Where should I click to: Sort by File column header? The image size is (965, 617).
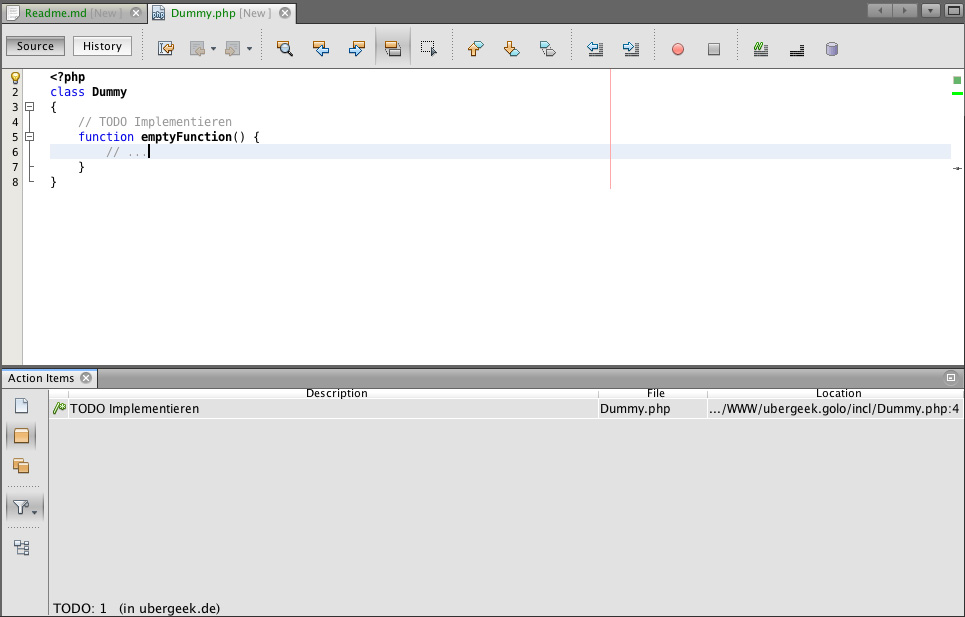tap(655, 393)
